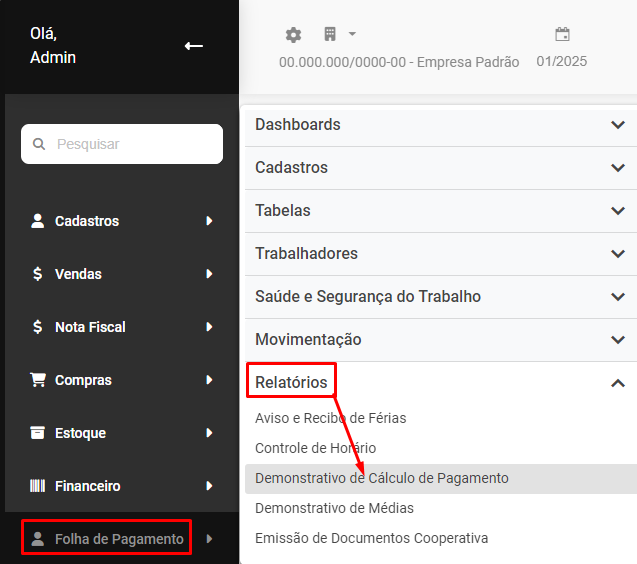637x564 pixels.
Task: Expand Saúde e Segurança do Trabalho chevron
Action: [x=618, y=297]
